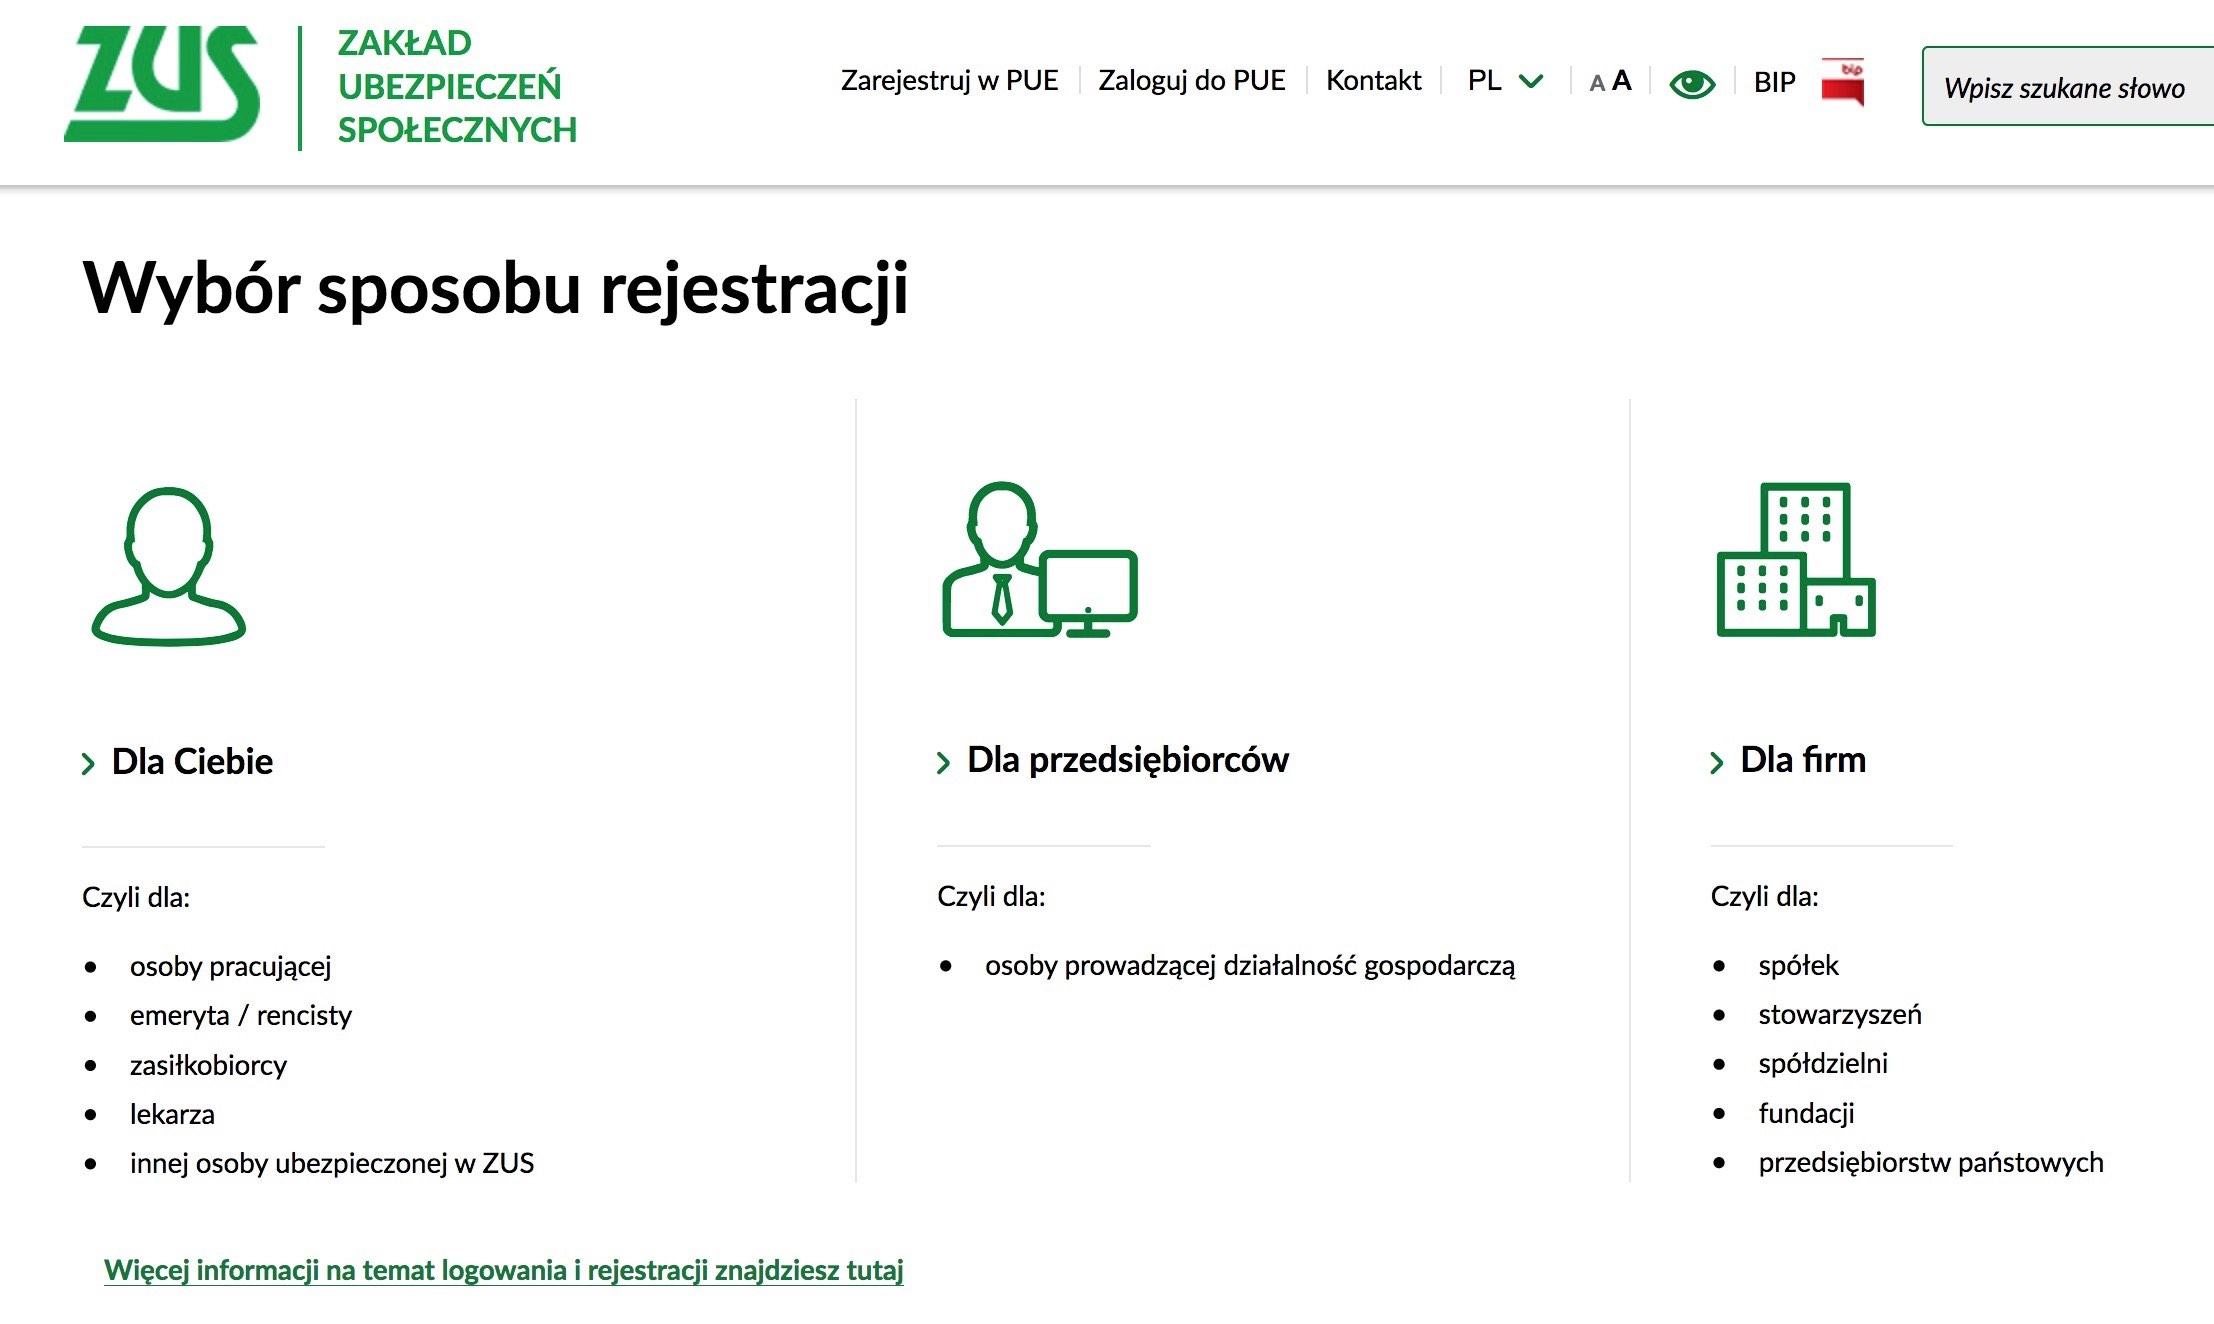Choose the Dla Ciebie registration option
Image resolution: width=2214 pixels, height=1324 pixels.
click(192, 762)
